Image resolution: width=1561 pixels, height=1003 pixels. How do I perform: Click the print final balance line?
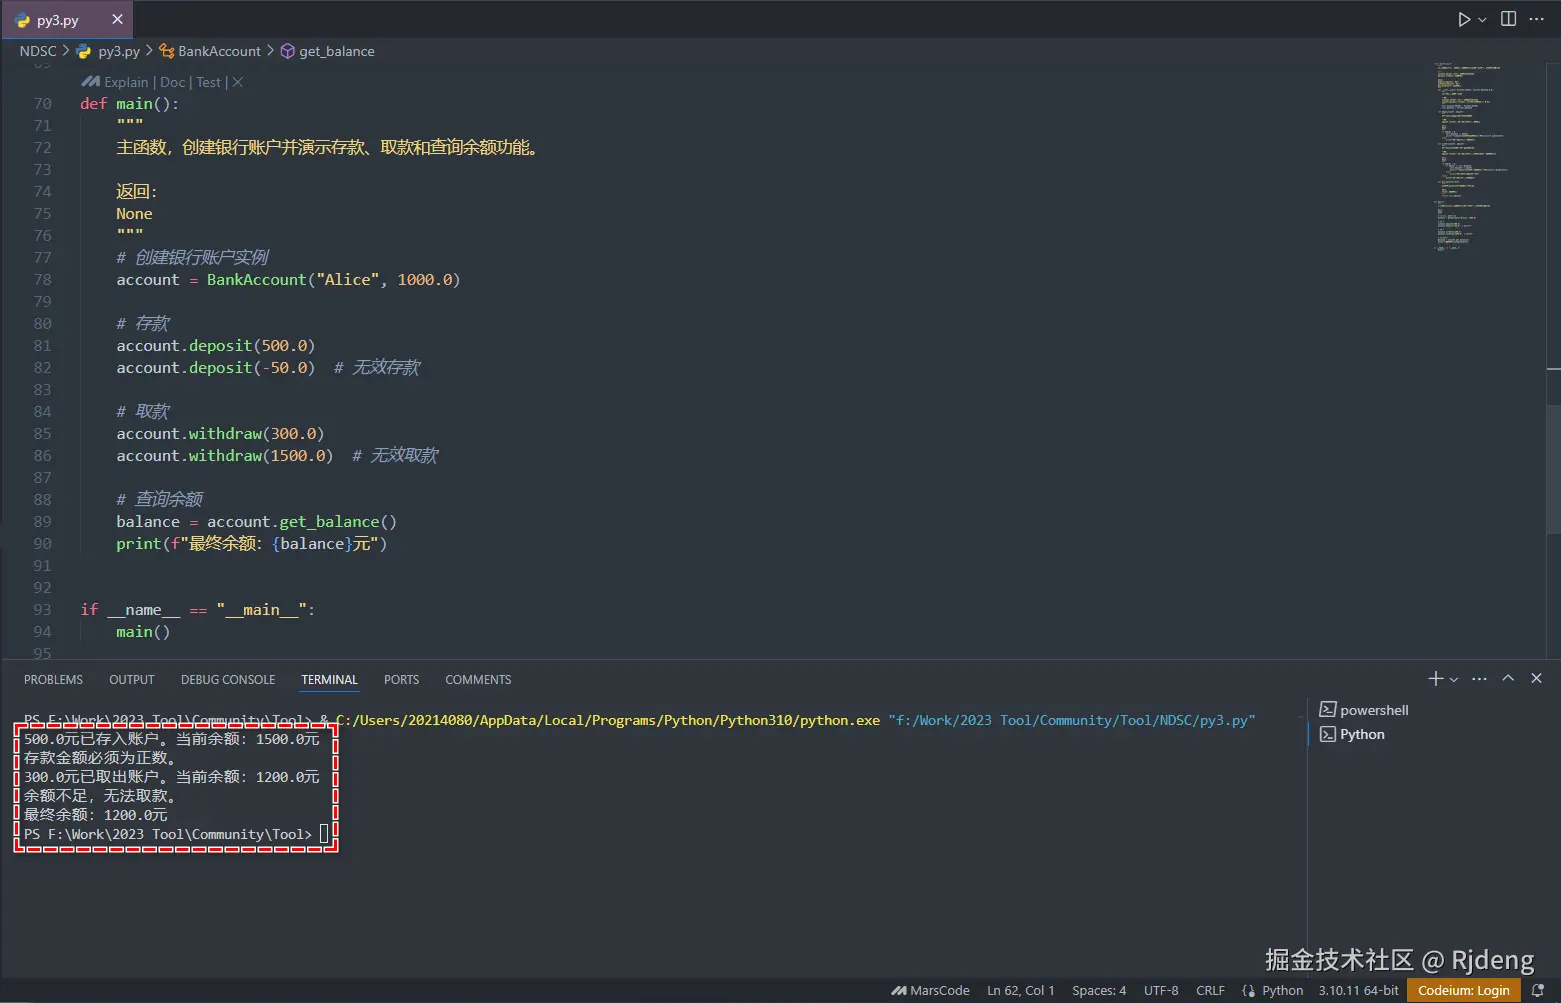(252, 543)
